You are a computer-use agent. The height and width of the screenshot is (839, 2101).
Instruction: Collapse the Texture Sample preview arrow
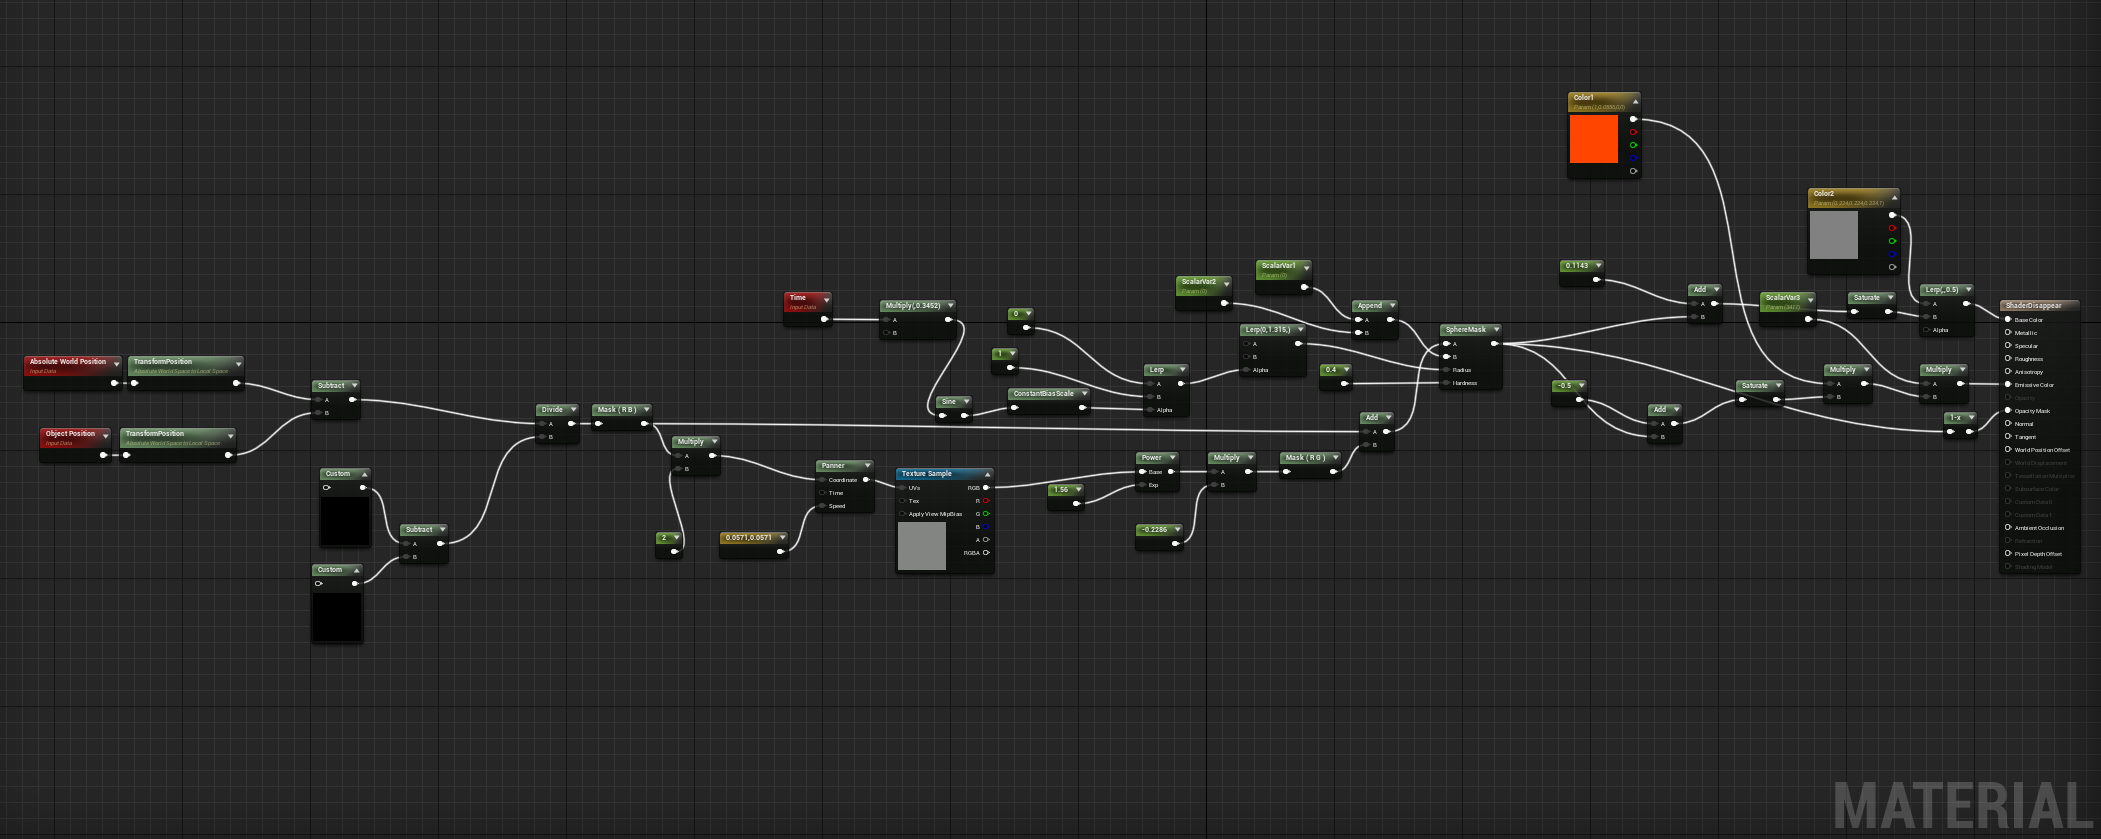(x=987, y=475)
